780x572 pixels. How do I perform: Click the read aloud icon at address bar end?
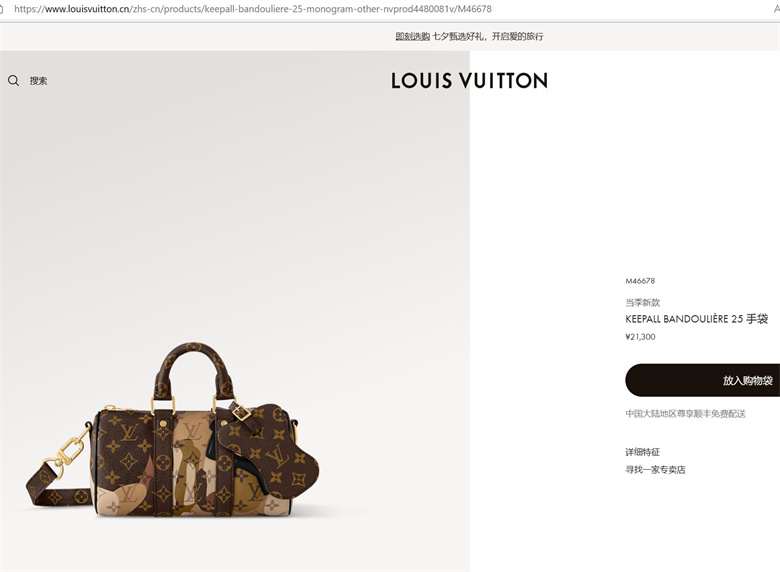tap(777, 9)
